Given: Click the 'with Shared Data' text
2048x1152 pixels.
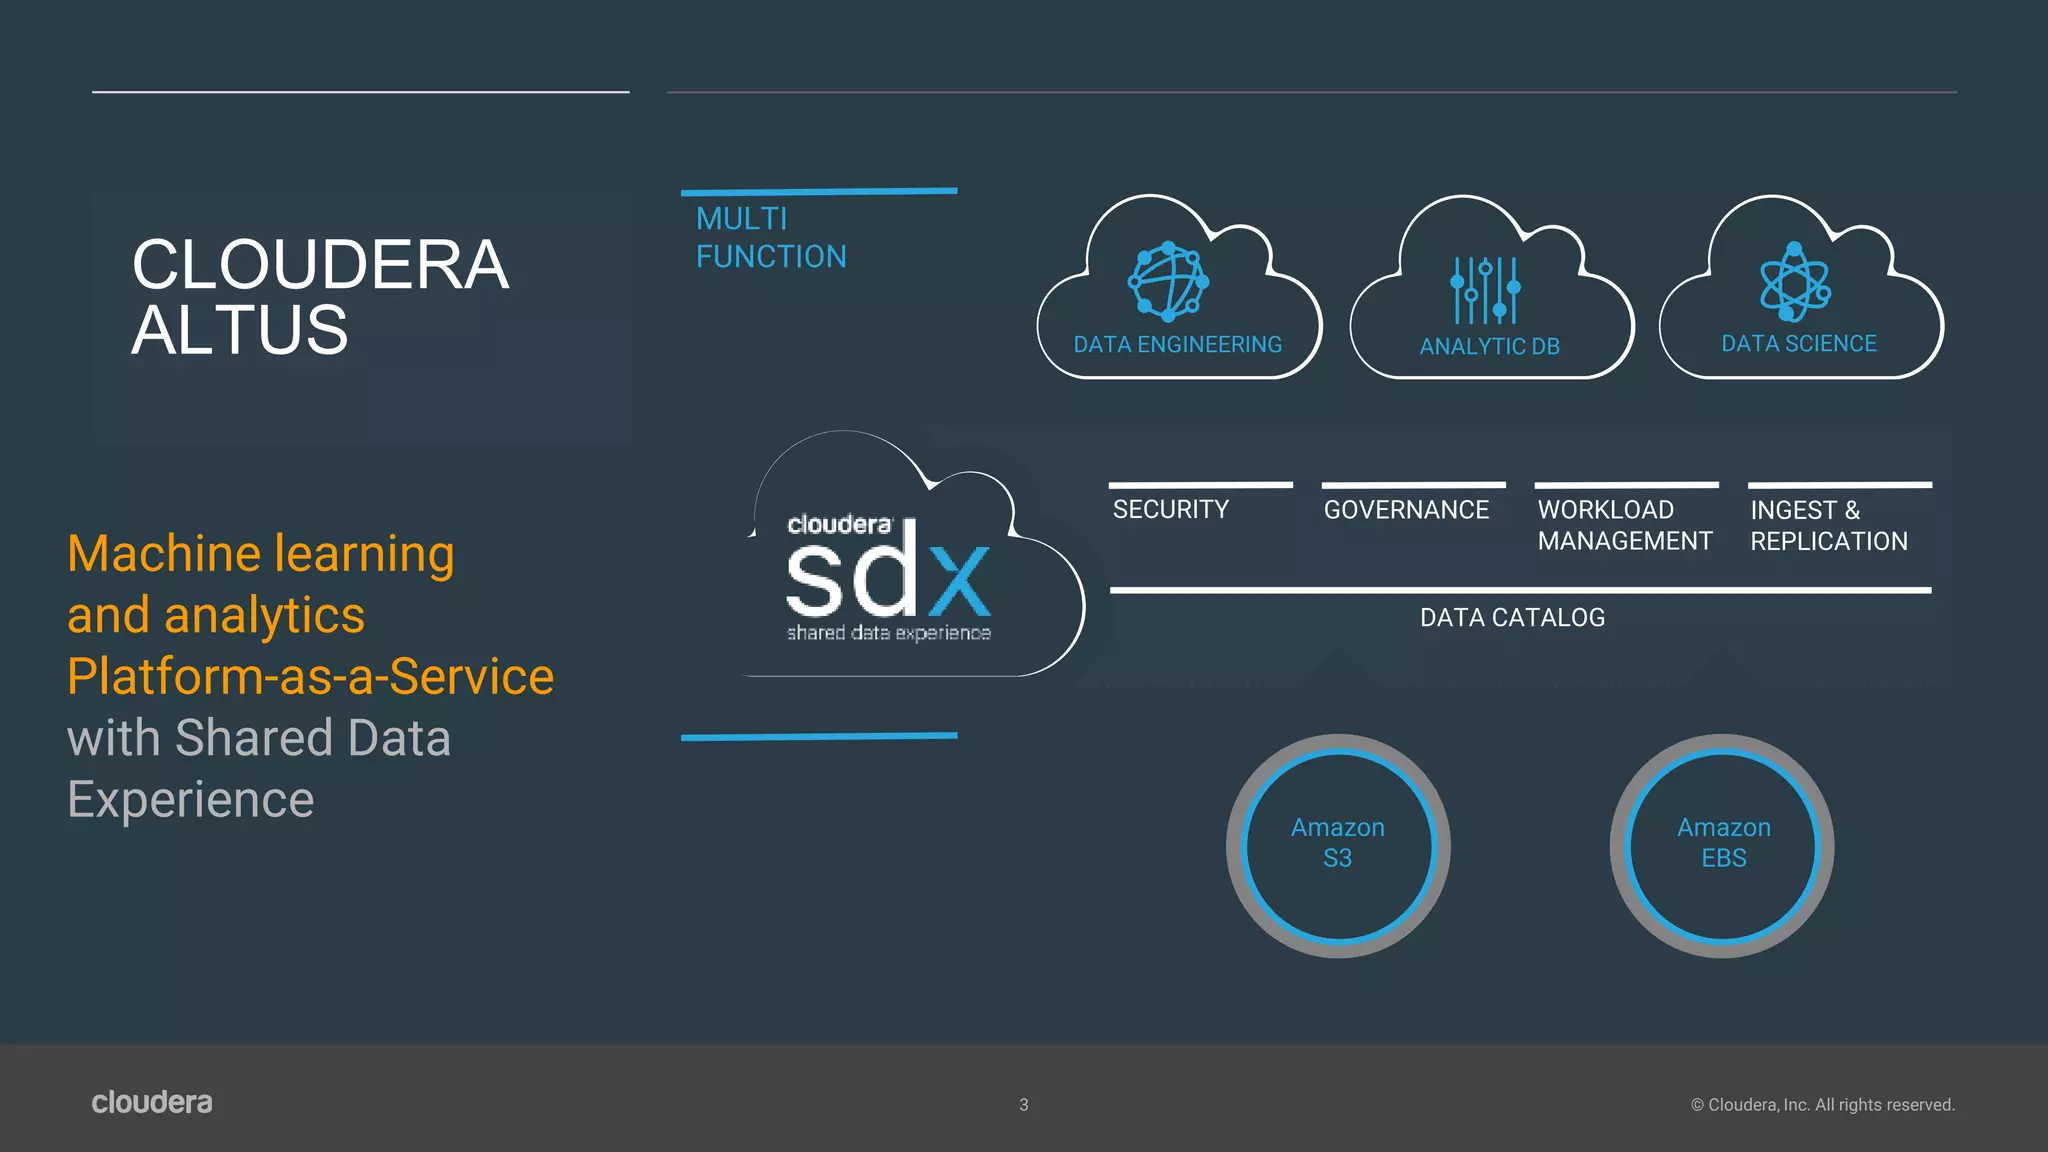Looking at the screenshot, I should [x=259, y=739].
